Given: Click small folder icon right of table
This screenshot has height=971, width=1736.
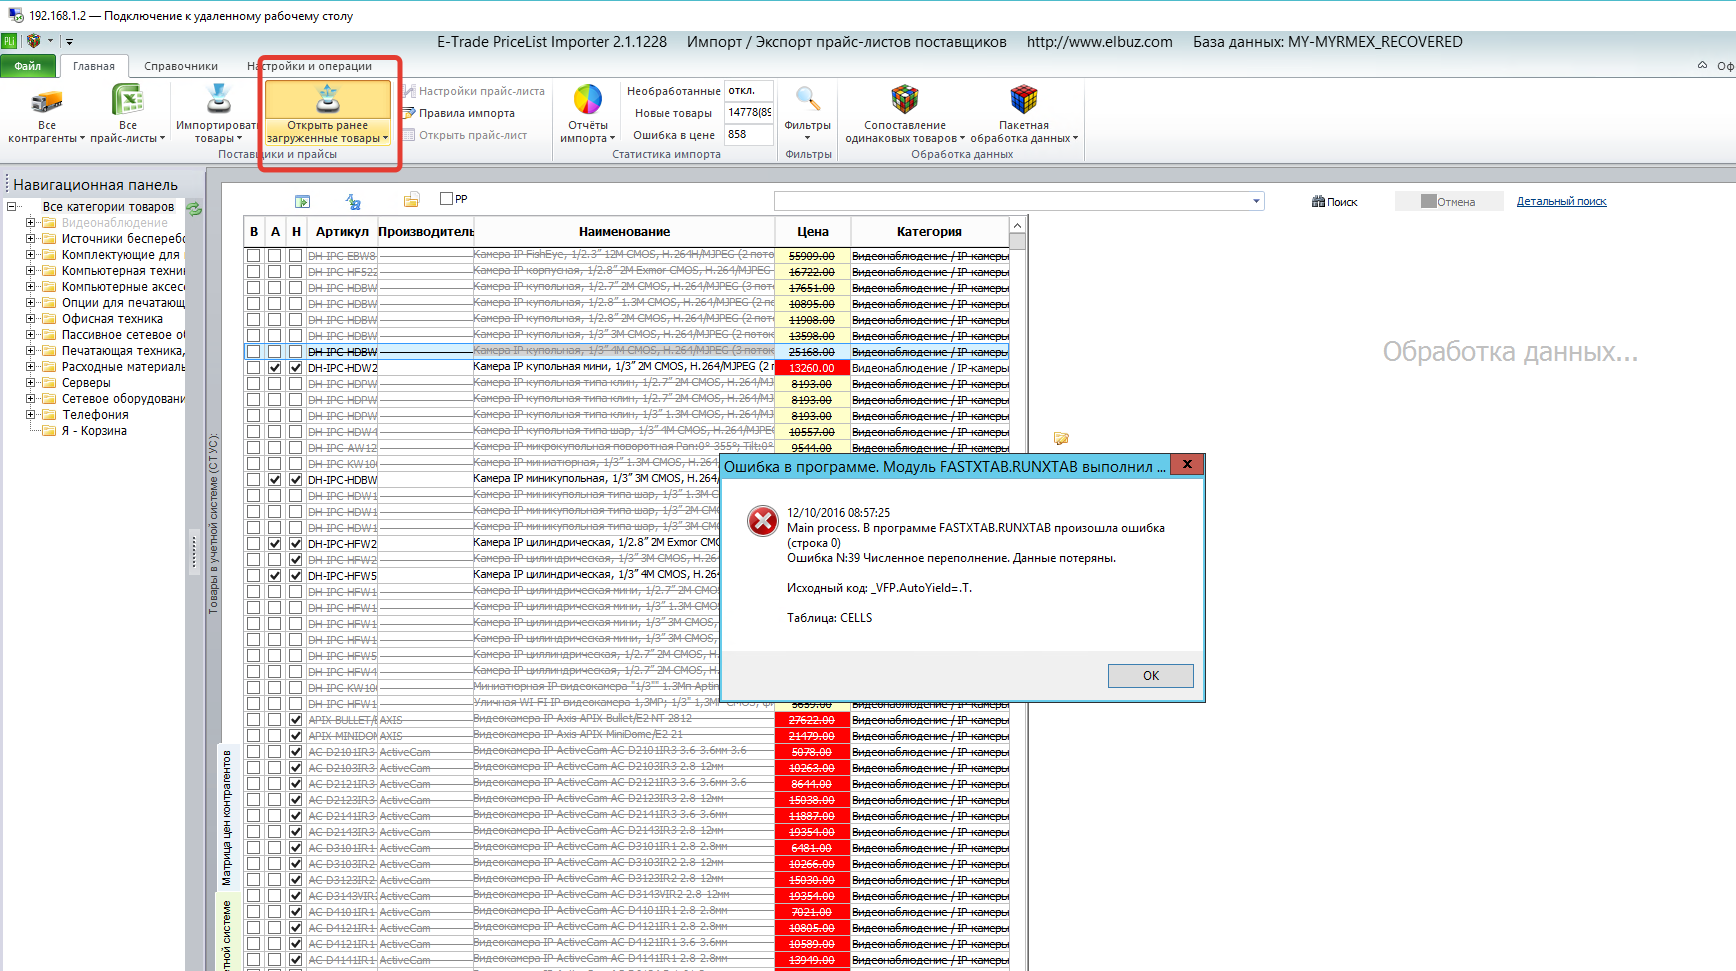Looking at the screenshot, I should (1061, 438).
